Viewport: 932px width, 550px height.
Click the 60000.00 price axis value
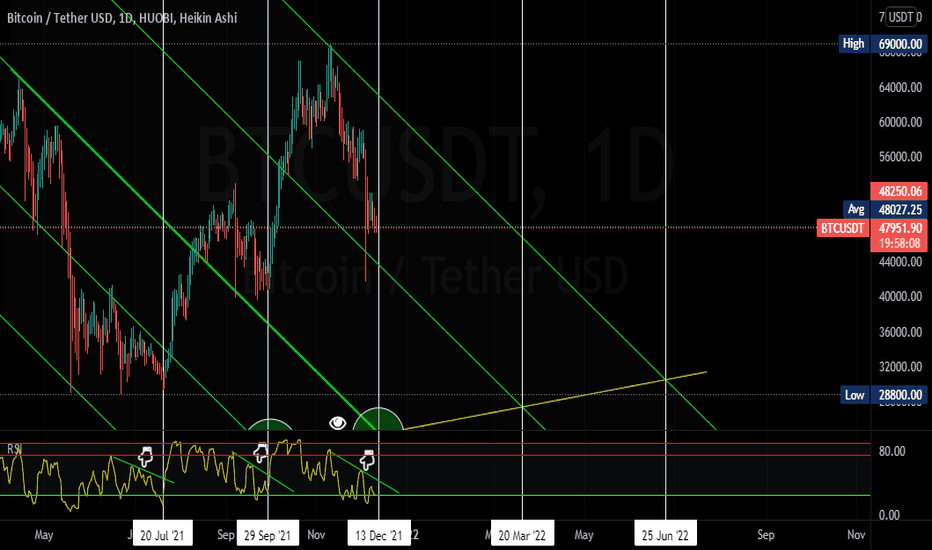pyautogui.click(x=900, y=122)
